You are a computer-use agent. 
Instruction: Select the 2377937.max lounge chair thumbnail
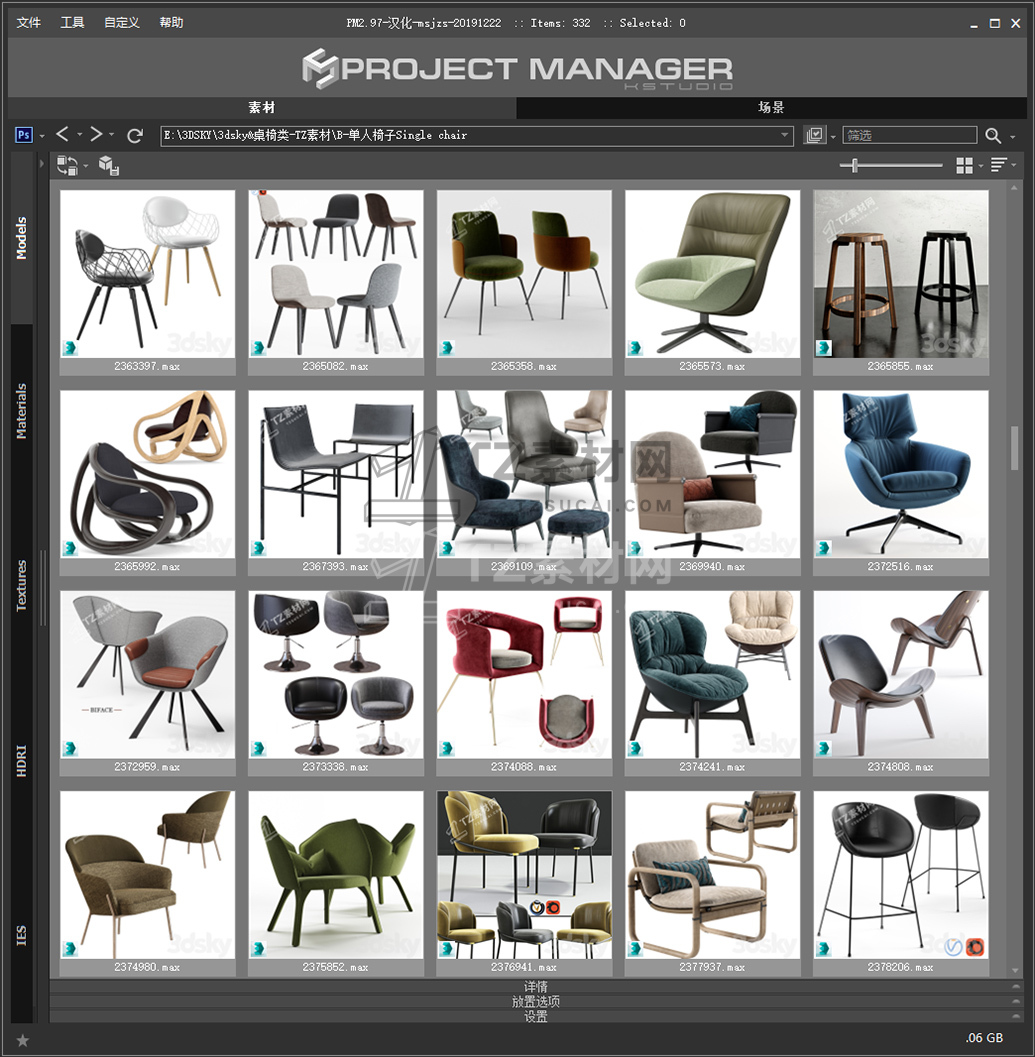pos(713,874)
